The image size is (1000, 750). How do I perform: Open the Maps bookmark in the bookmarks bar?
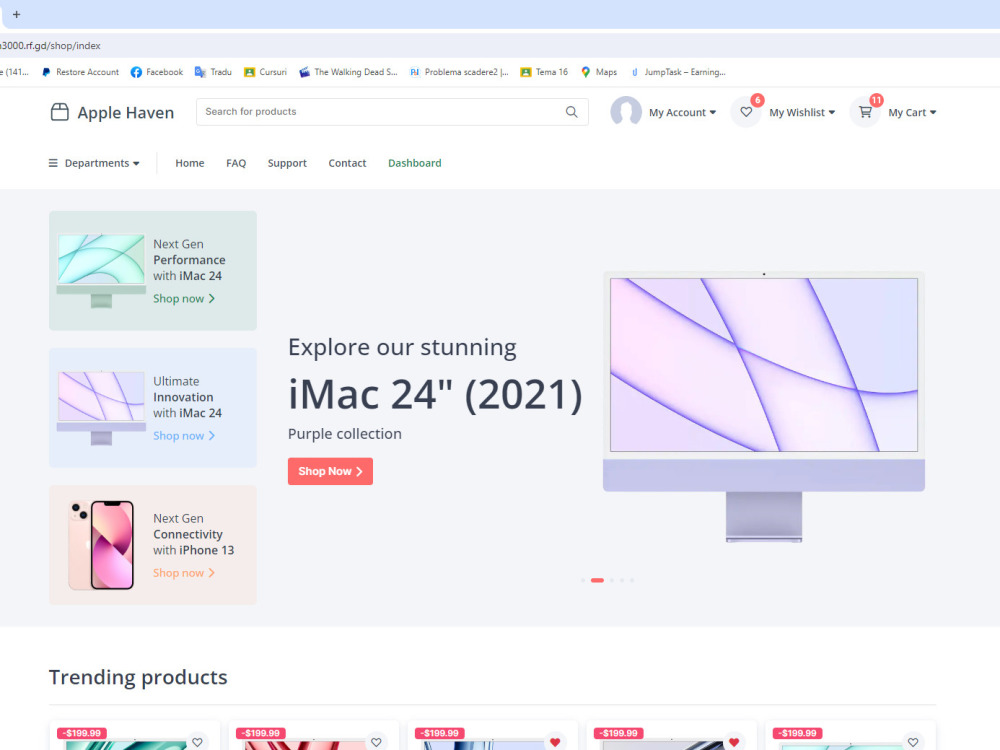click(x=600, y=71)
